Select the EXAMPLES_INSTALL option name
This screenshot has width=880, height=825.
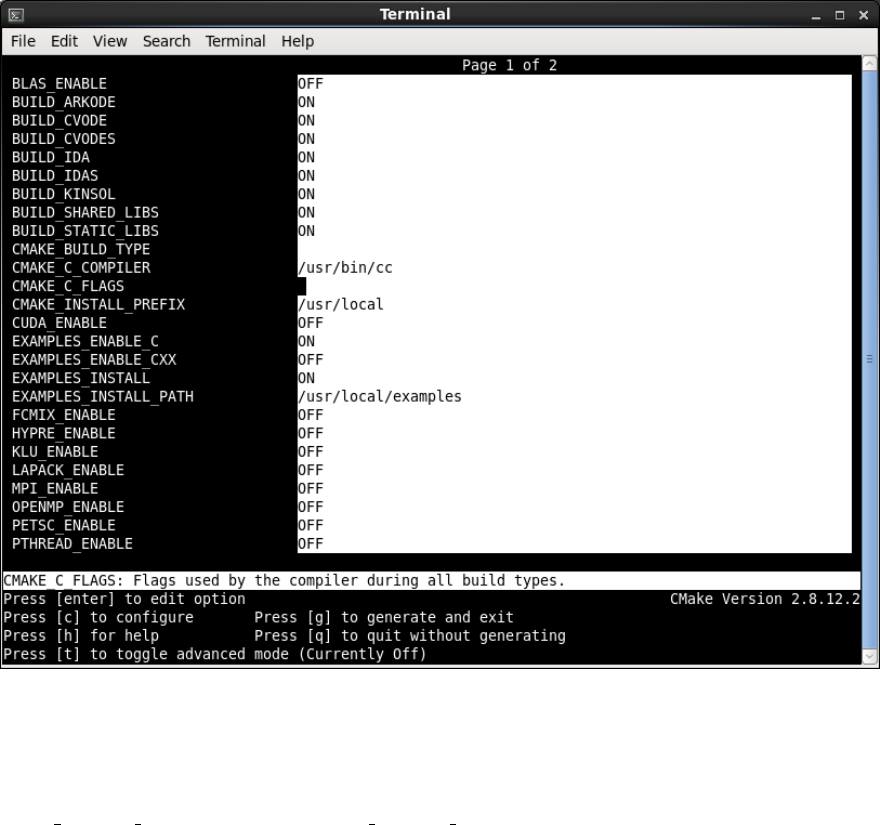click(81, 379)
